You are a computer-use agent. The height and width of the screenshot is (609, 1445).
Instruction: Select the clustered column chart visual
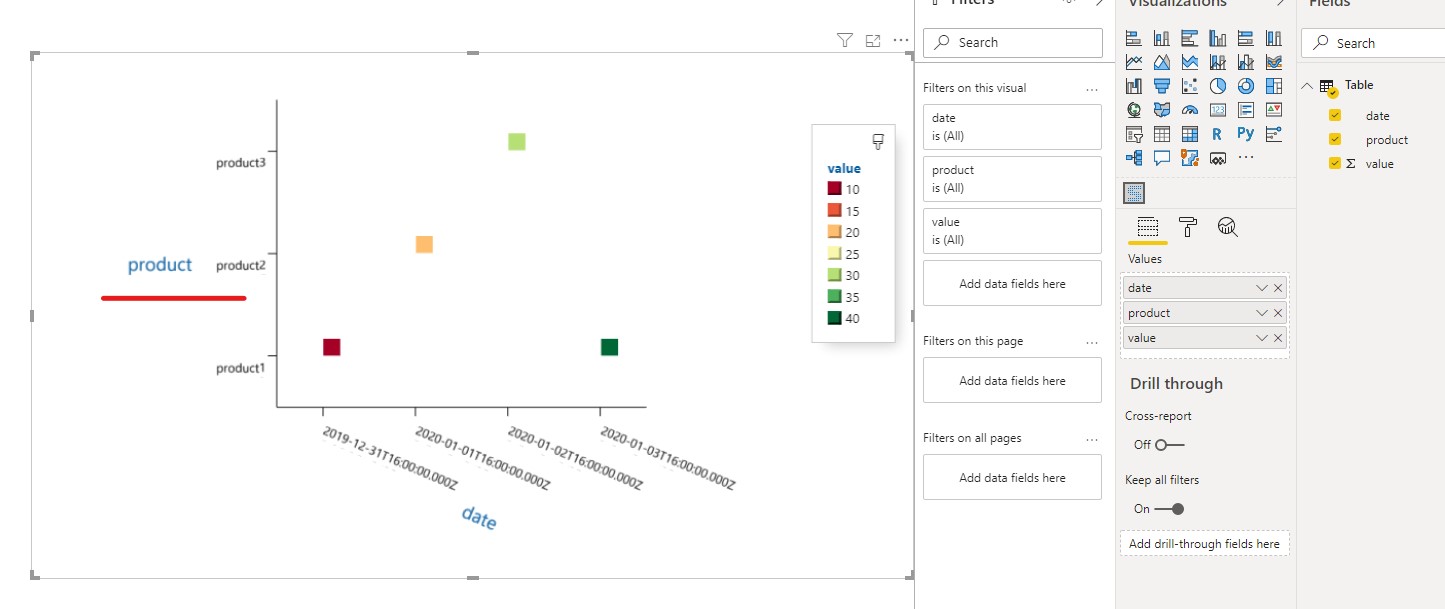pyautogui.click(x=1218, y=39)
